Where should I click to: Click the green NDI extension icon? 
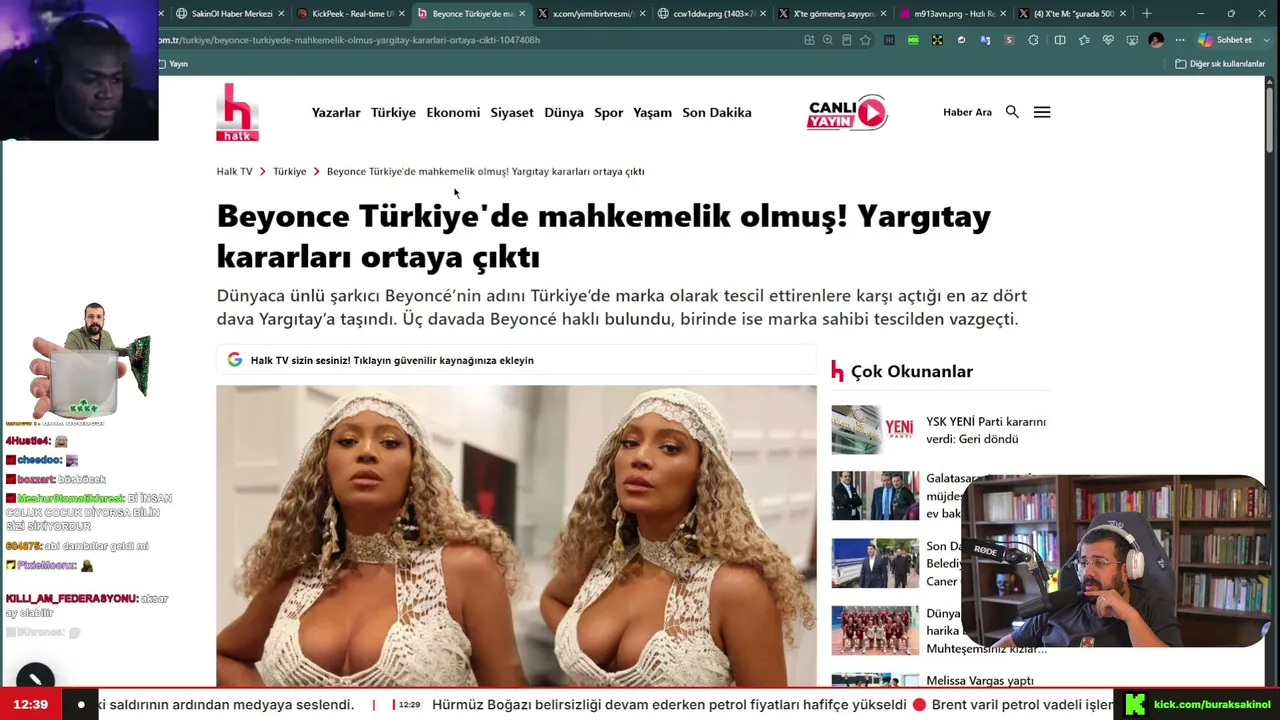913,40
